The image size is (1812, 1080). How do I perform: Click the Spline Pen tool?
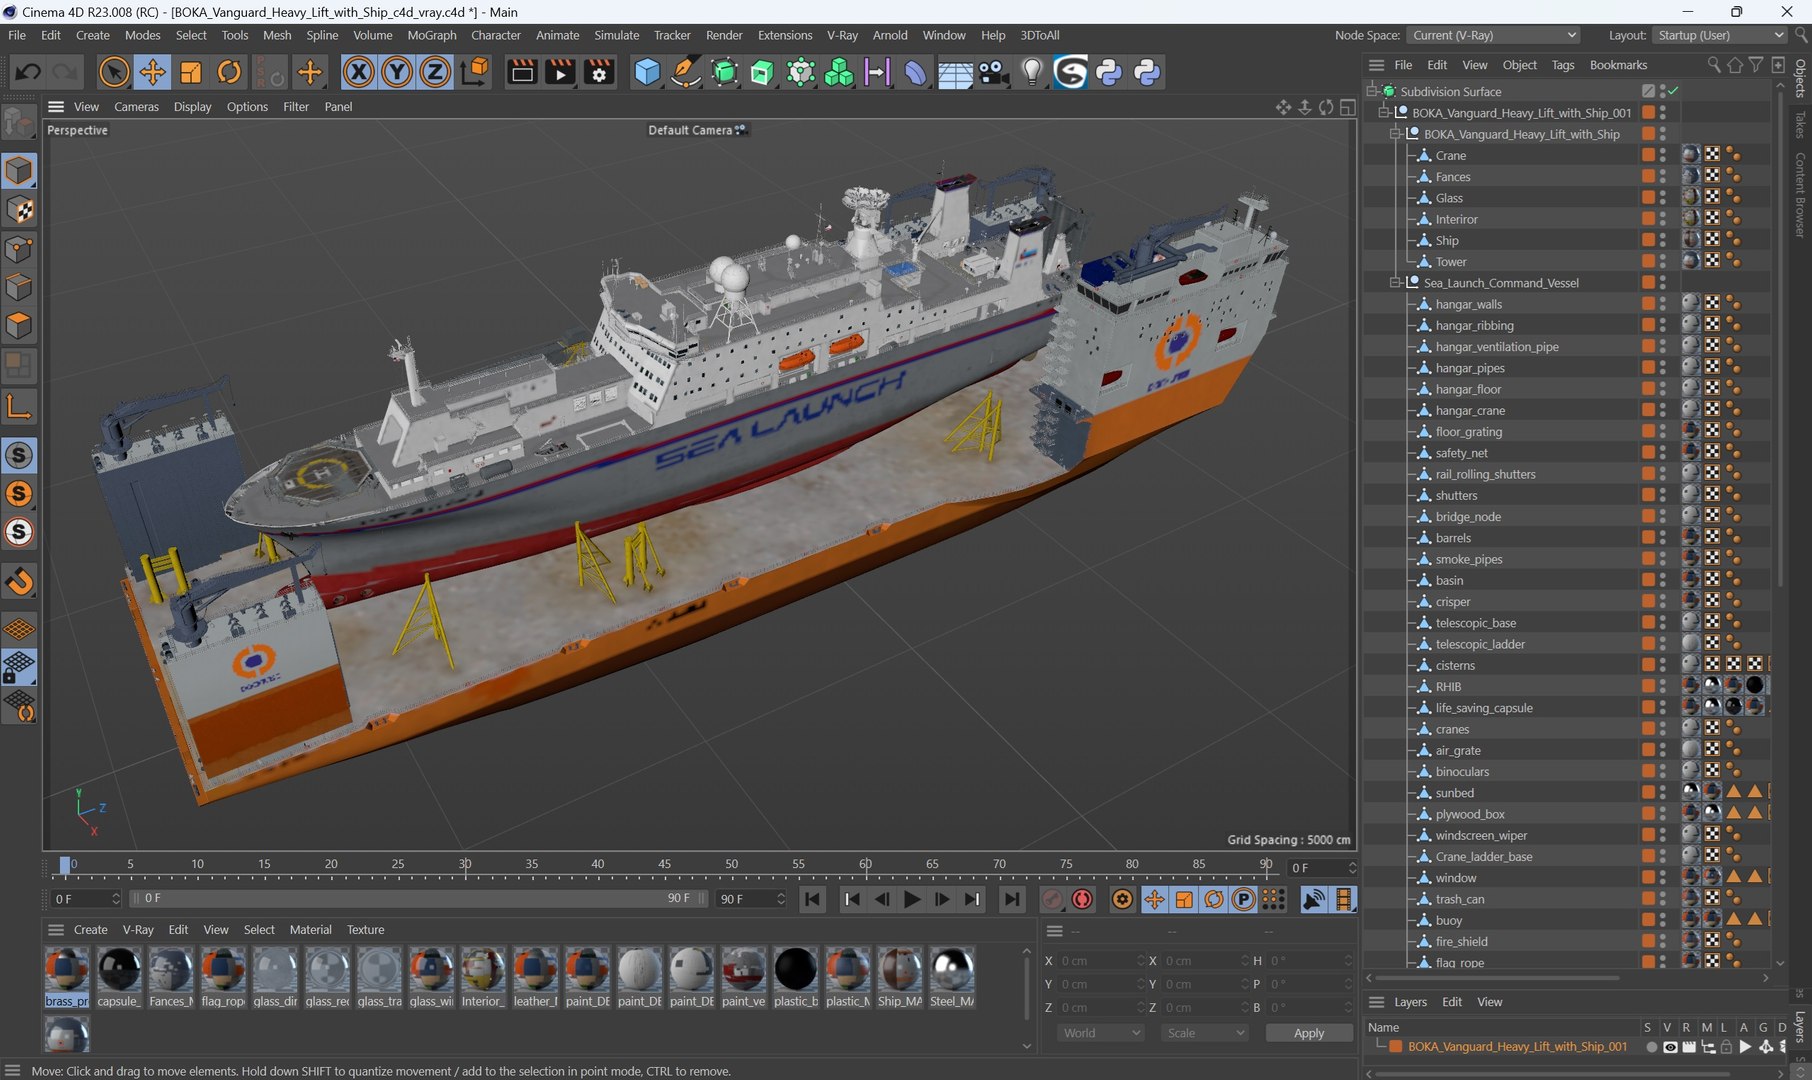point(686,72)
